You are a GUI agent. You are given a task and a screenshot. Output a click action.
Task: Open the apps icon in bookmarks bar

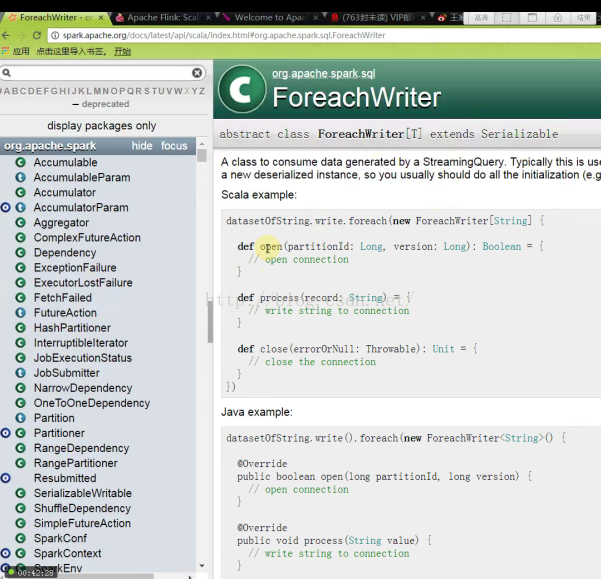click(5, 51)
